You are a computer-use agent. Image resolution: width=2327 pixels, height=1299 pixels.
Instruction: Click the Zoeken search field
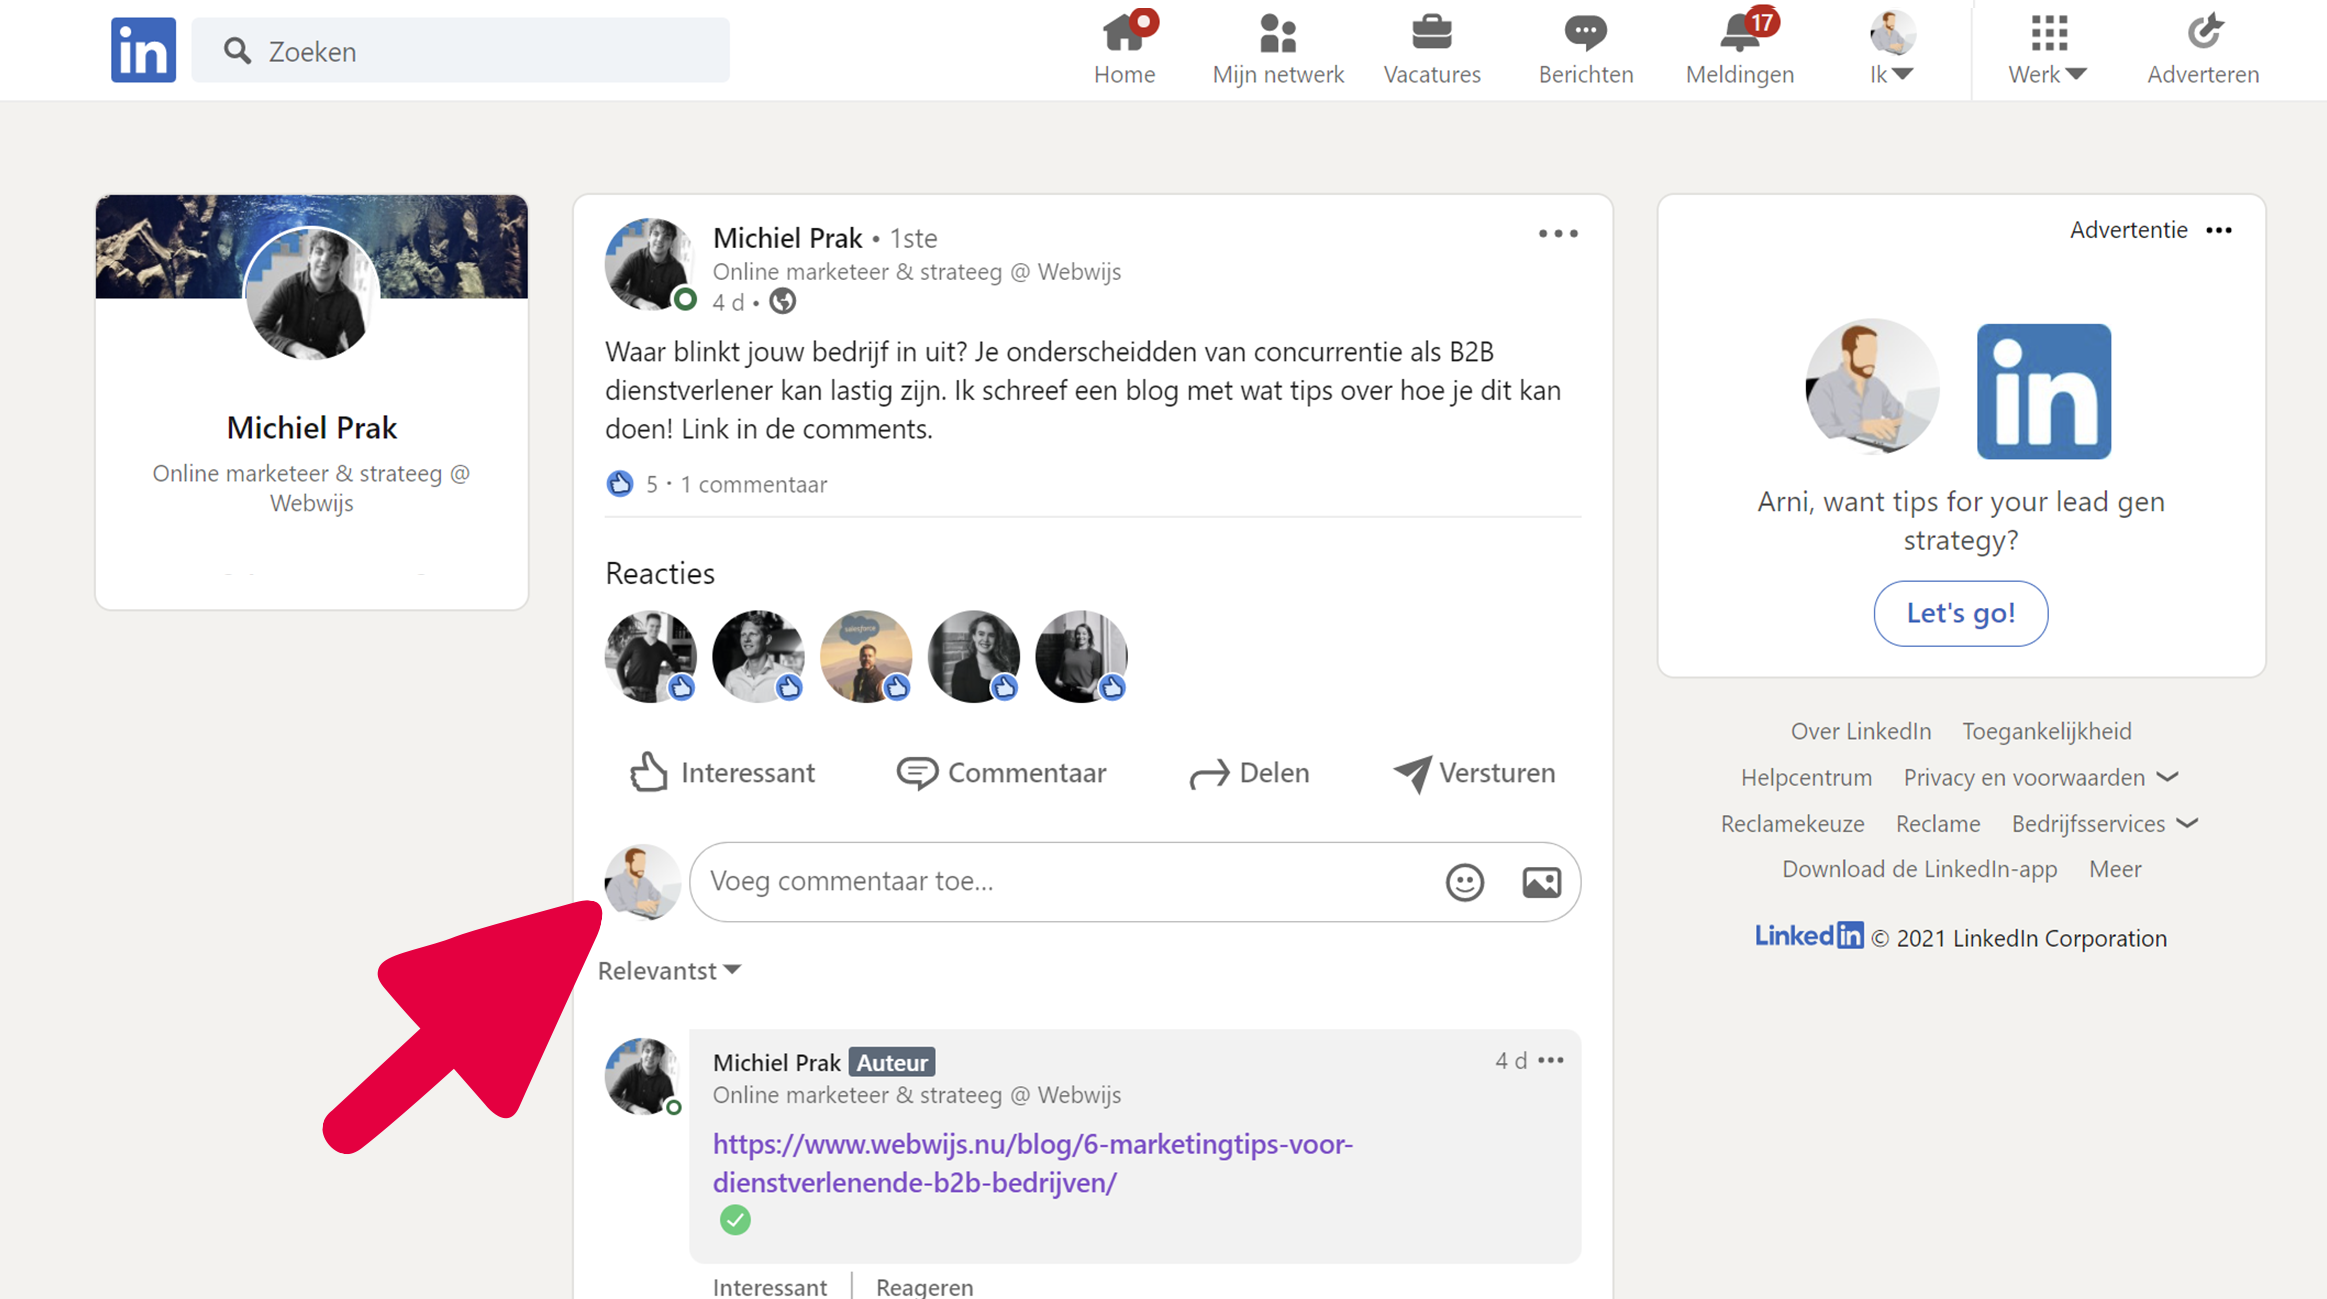460,51
